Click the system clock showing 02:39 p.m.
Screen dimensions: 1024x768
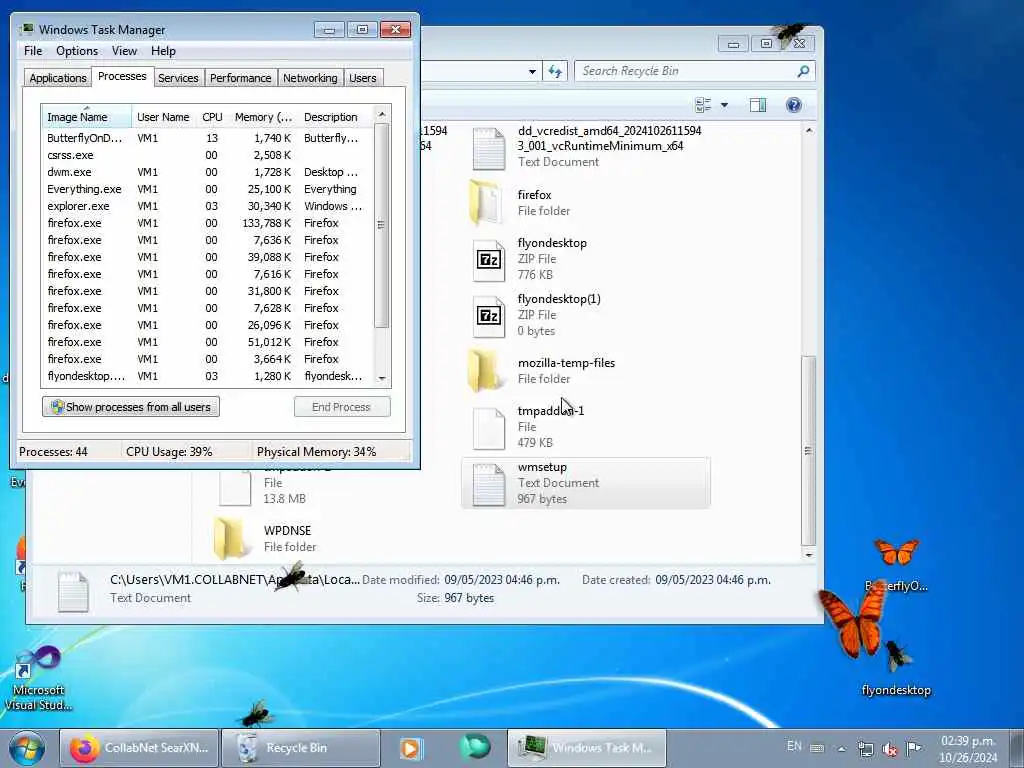point(968,749)
